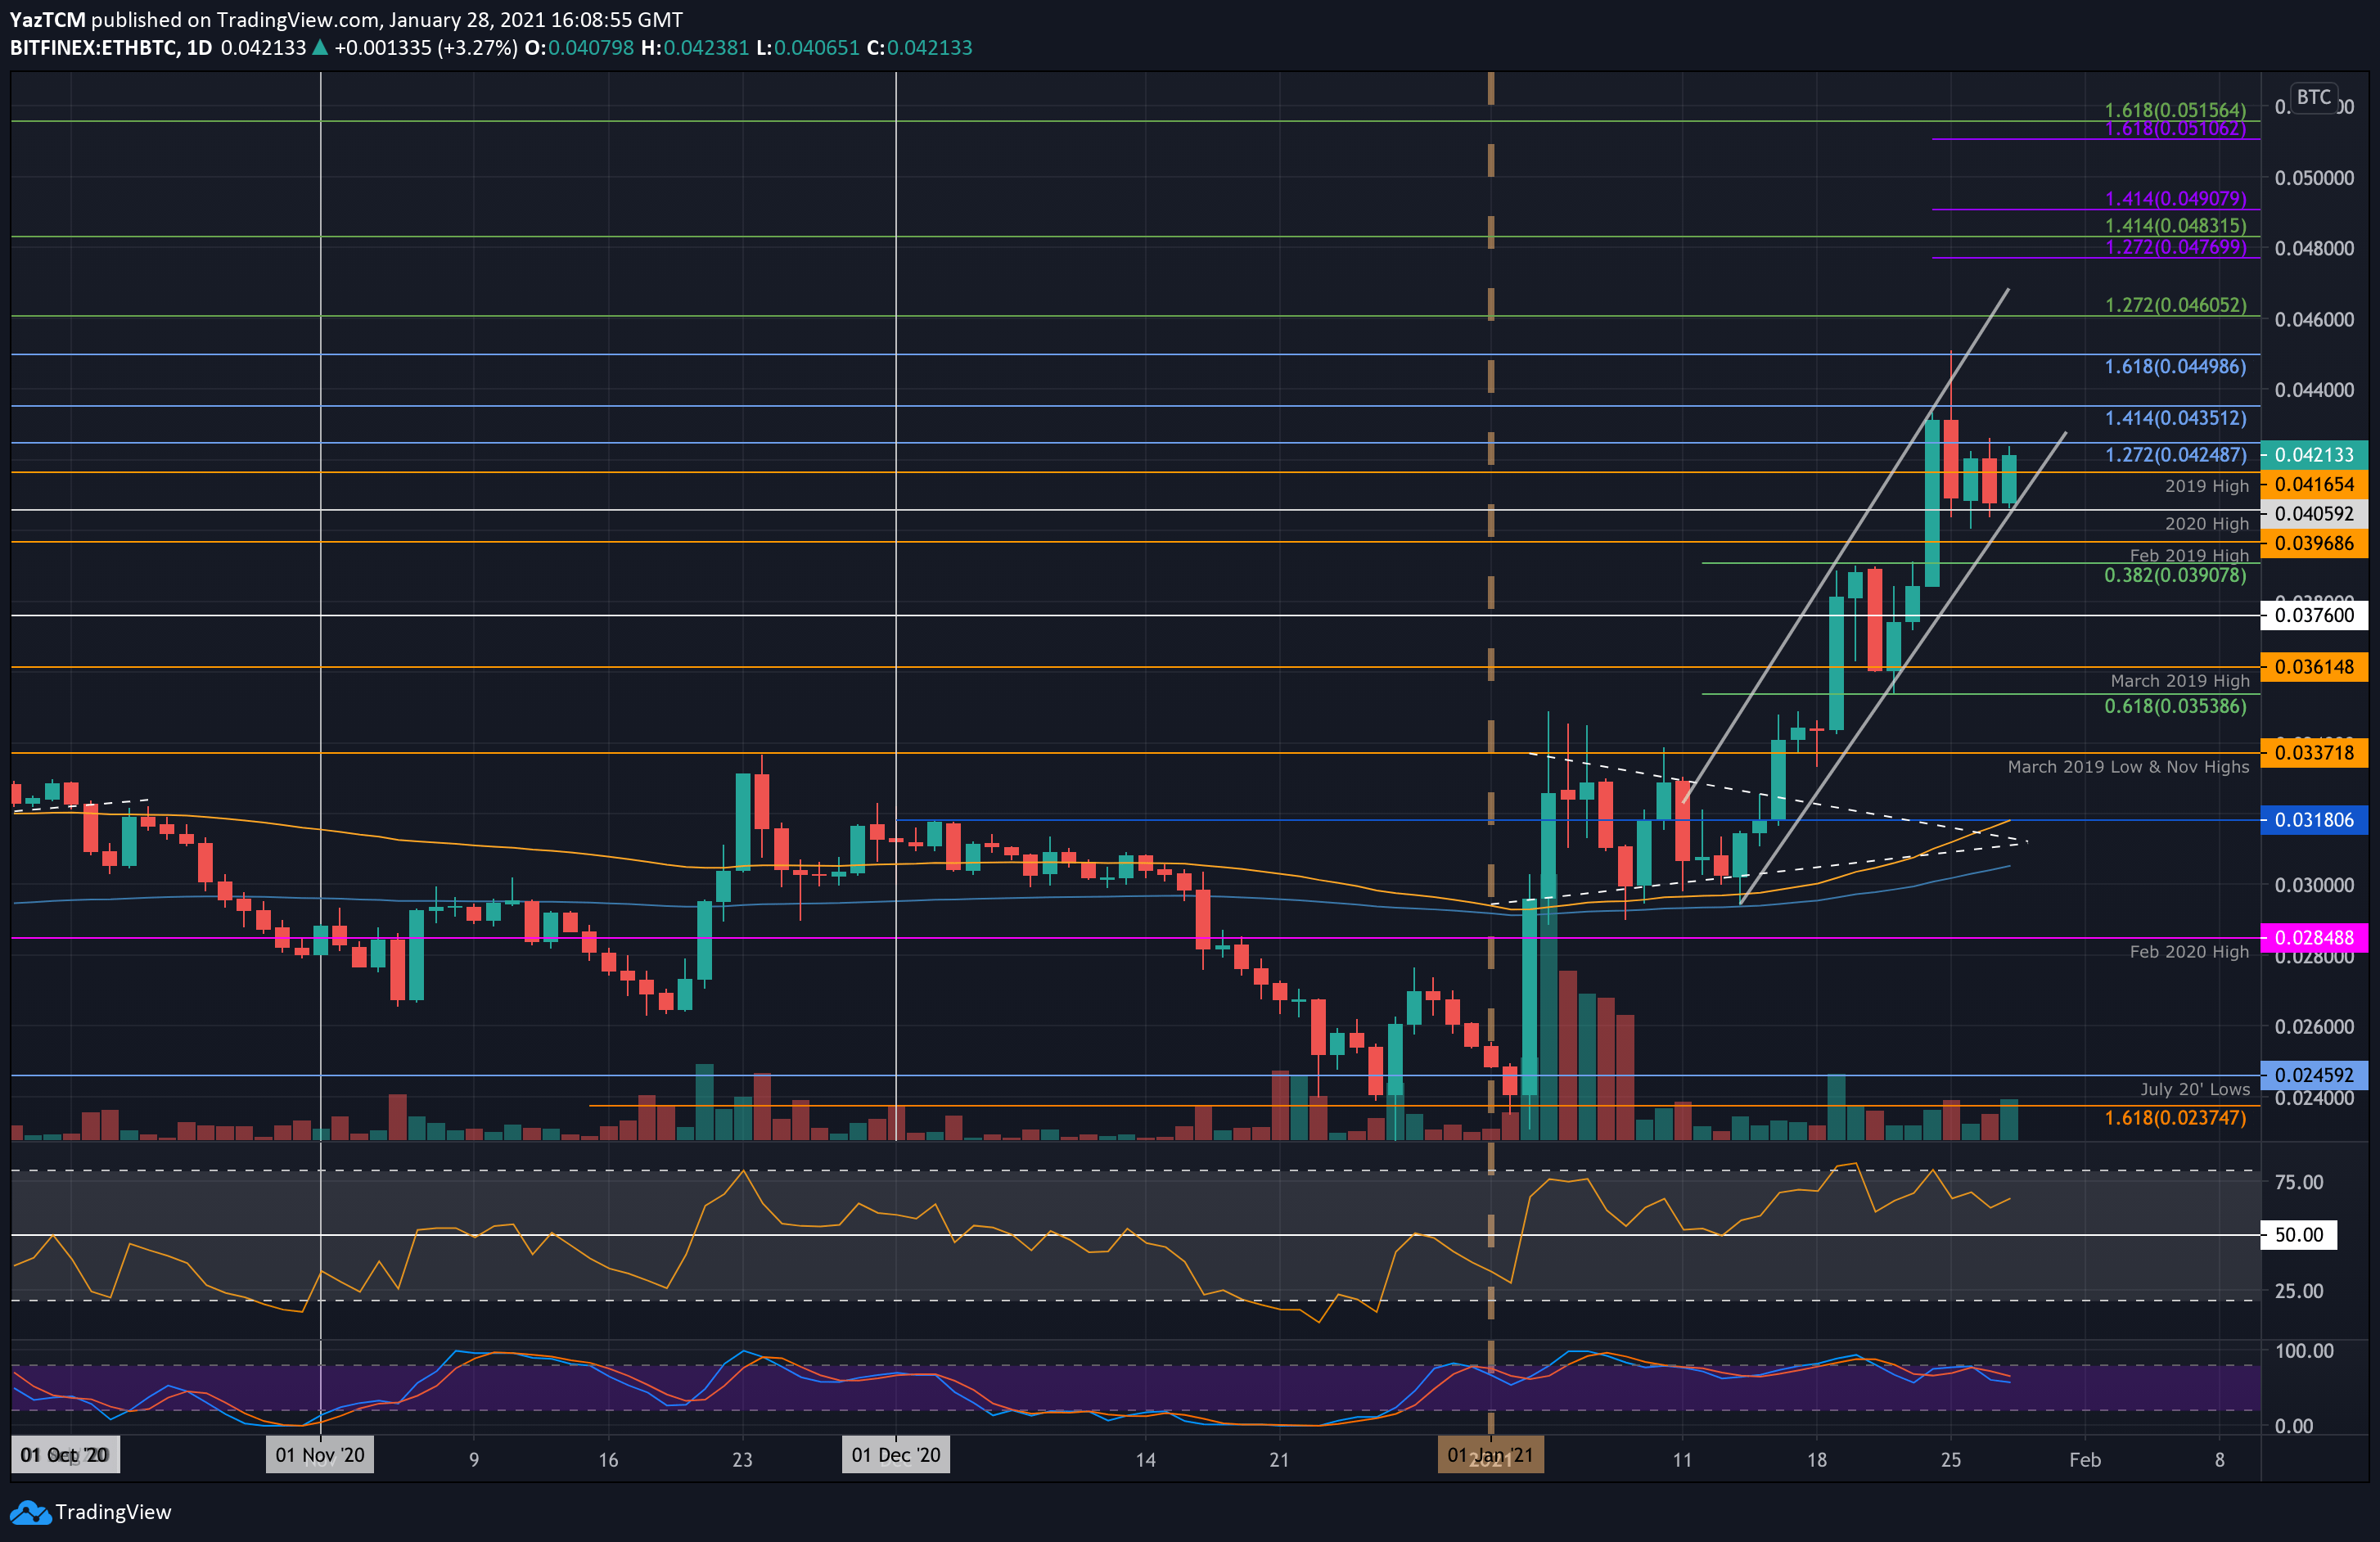Click the '25' date tick on time axis

pos(1951,1460)
